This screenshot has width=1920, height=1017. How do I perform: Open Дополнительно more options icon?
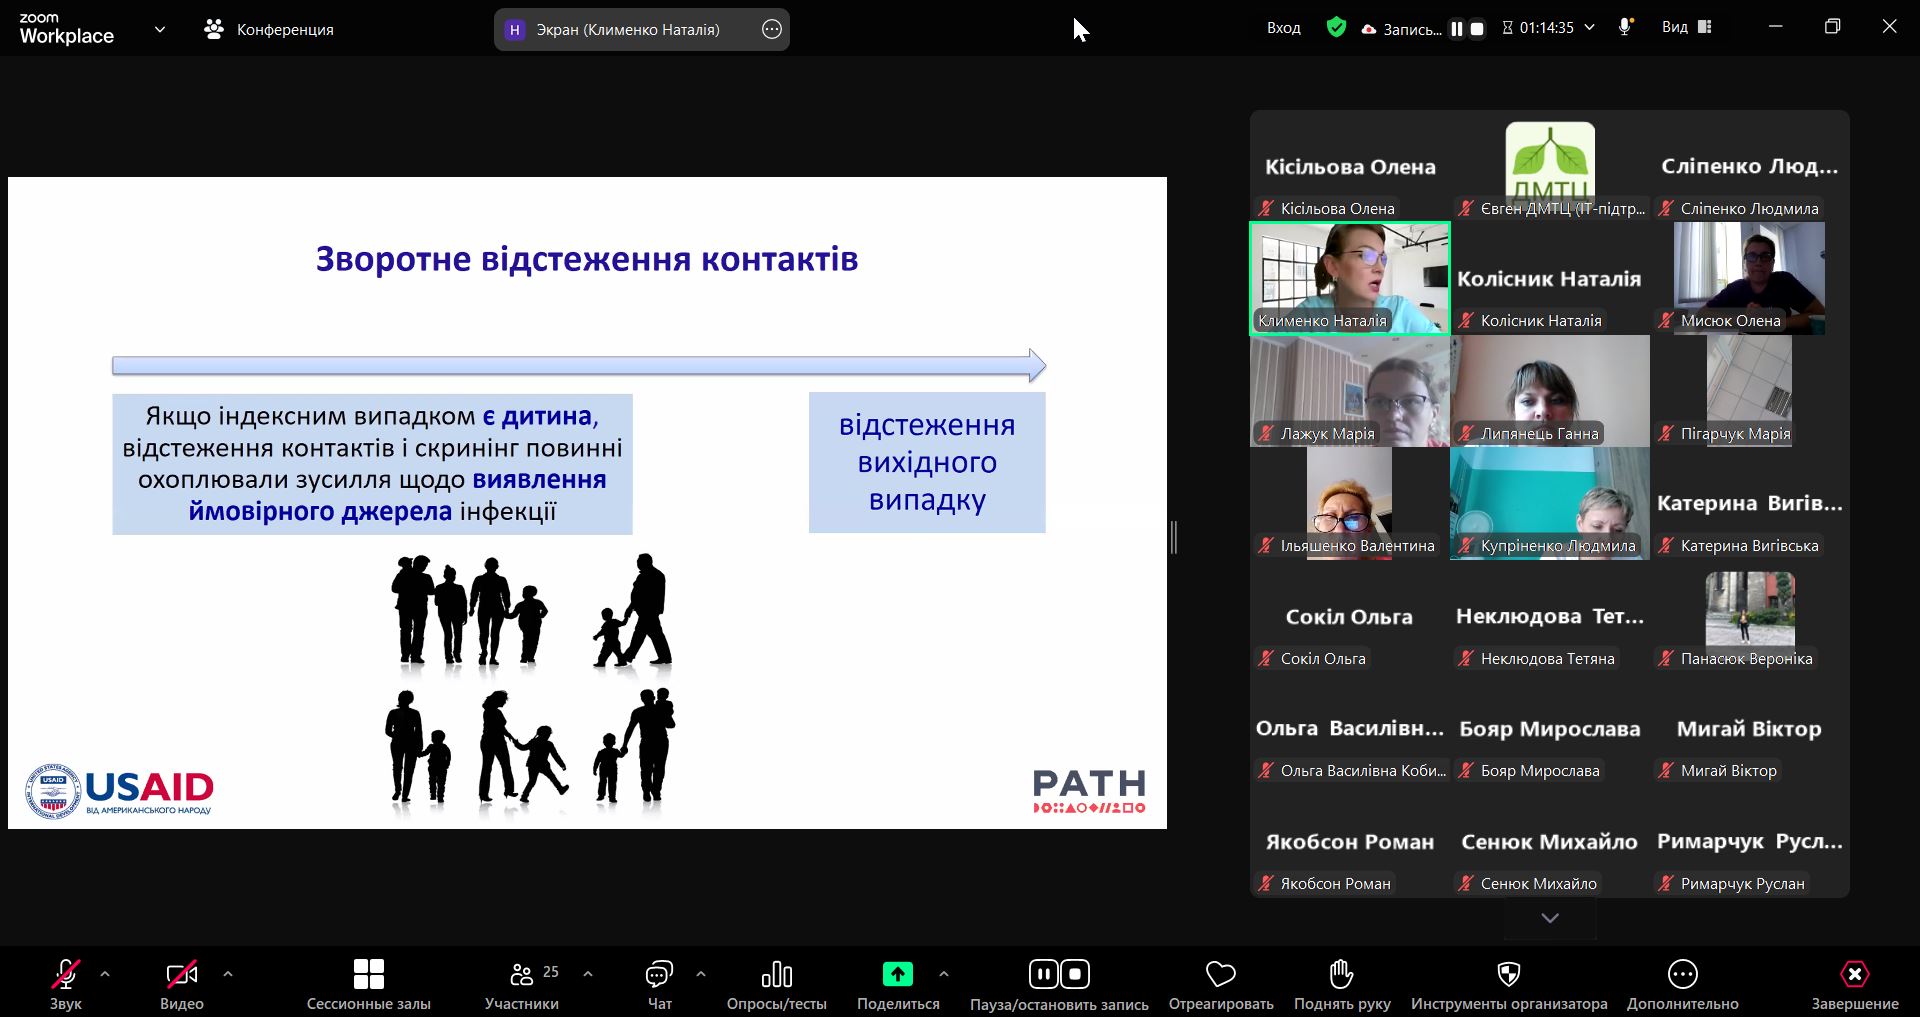click(x=1682, y=974)
